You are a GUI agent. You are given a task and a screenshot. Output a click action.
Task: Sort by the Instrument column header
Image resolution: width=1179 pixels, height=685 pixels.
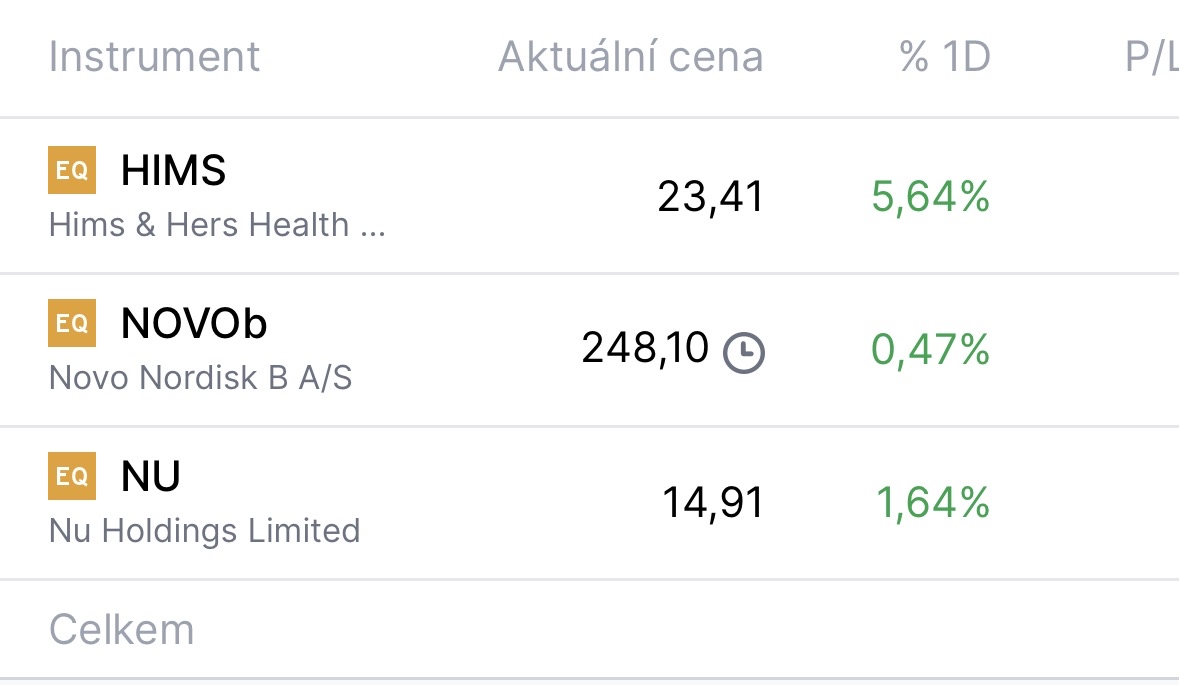click(154, 57)
